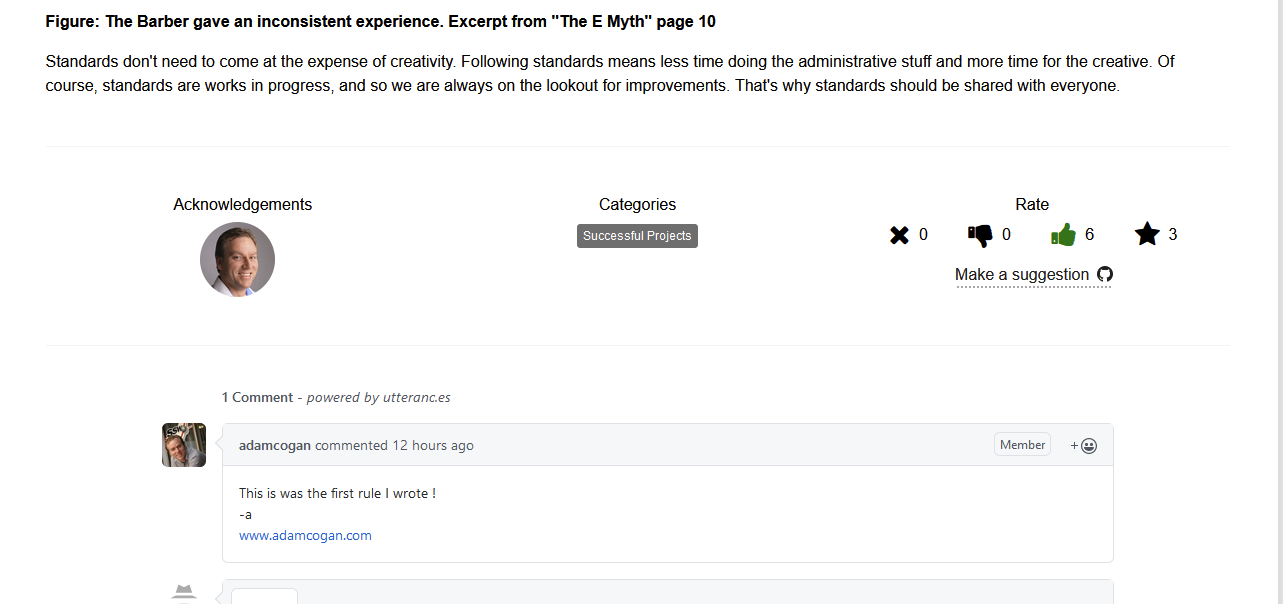The width and height of the screenshot is (1283, 604).
Task: Click the star rating count of 3
Action: click(1173, 235)
